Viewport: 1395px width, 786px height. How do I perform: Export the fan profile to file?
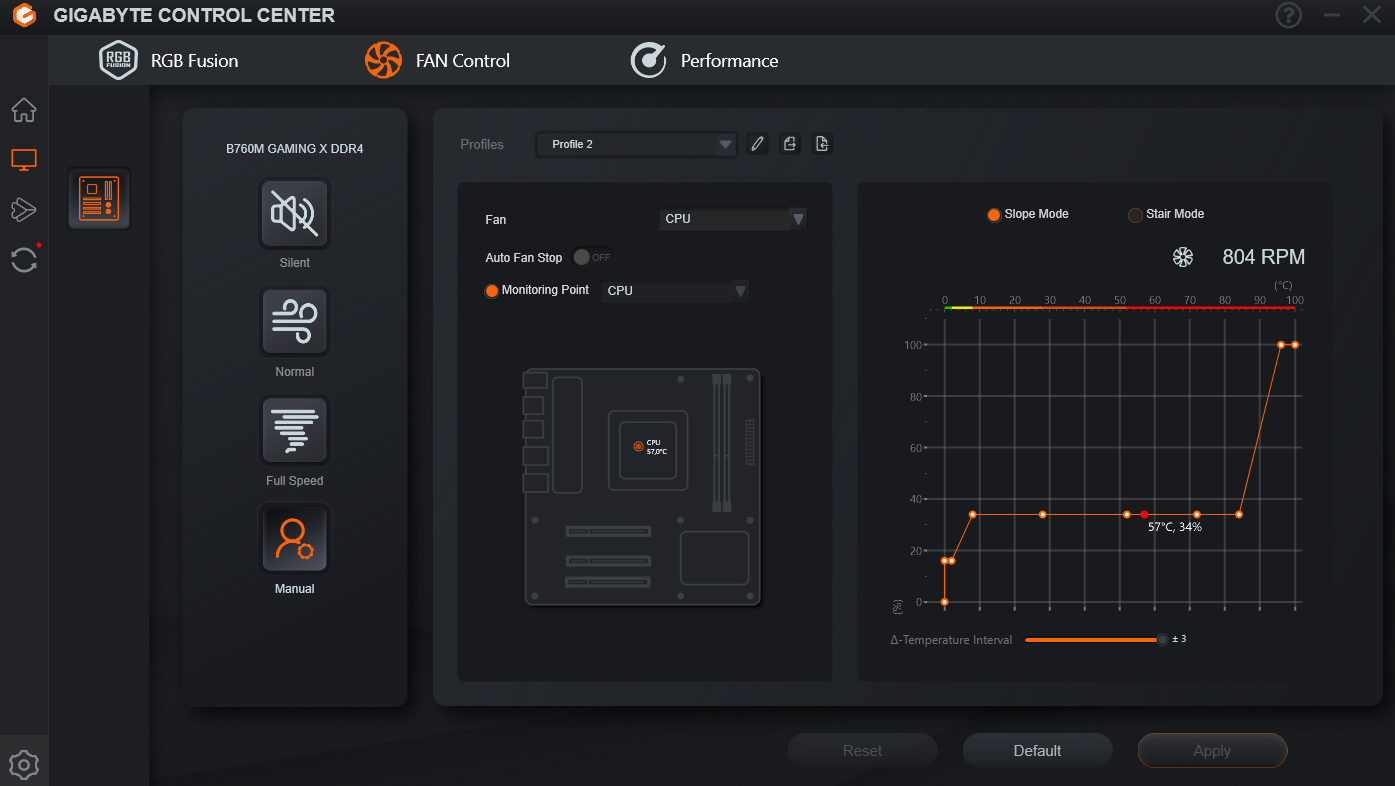point(790,144)
